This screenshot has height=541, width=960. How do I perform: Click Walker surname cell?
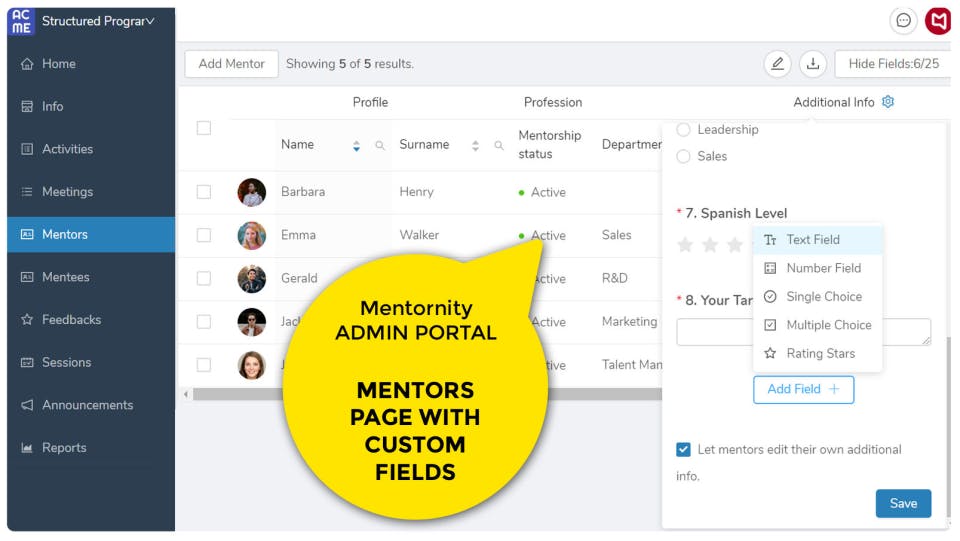tap(419, 235)
